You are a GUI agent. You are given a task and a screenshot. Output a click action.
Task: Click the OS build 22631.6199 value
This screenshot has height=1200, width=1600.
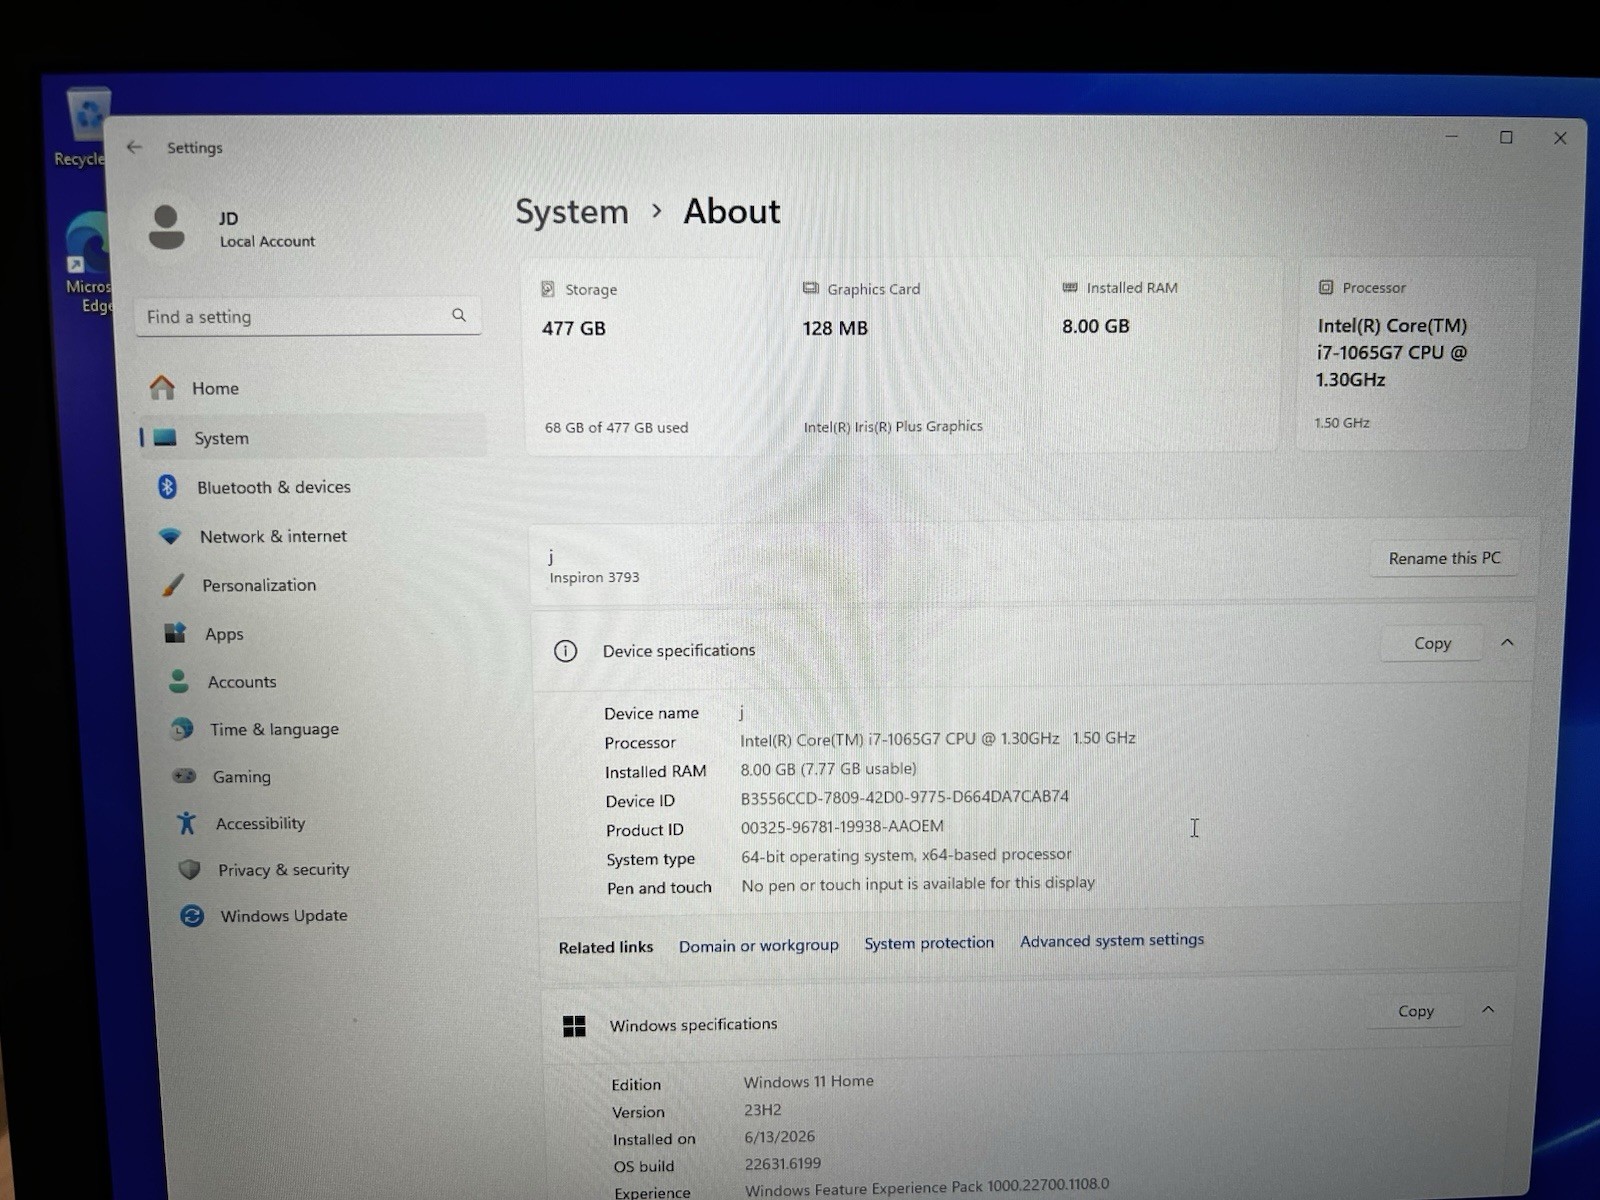point(783,1164)
